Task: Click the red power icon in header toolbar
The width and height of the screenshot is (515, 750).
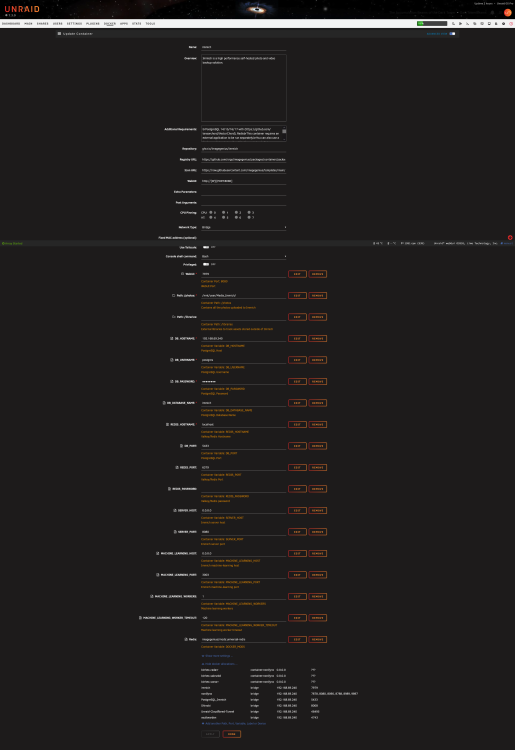Action: (x=510, y=23)
